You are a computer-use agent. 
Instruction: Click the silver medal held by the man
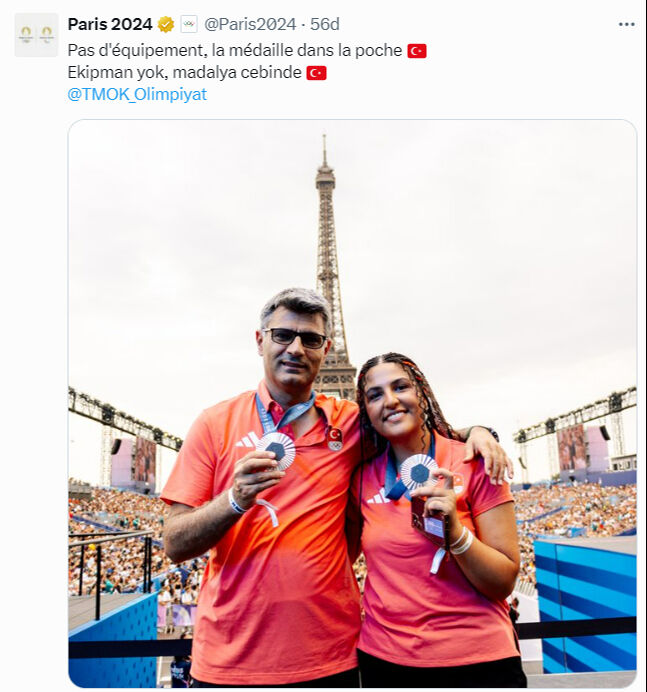pos(277,450)
